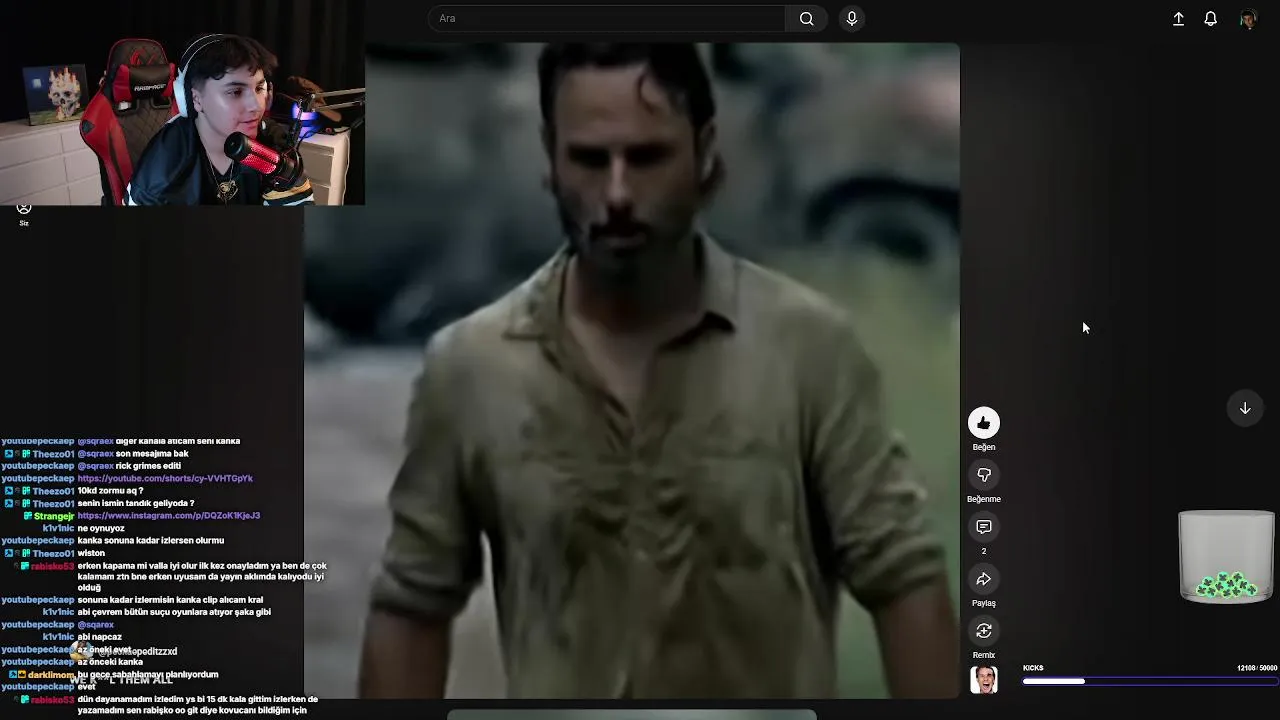Click username 'darklimom' in chat
Viewport: 1280px width, 720px height.
[x=51, y=675]
